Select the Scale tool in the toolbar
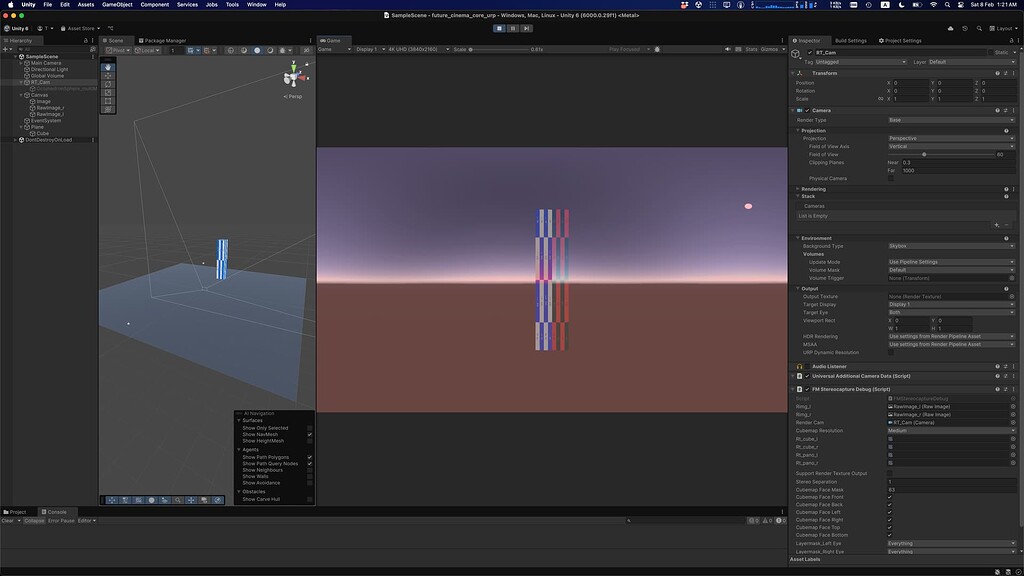Screen dimensions: 1024x576 click(x=108, y=93)
